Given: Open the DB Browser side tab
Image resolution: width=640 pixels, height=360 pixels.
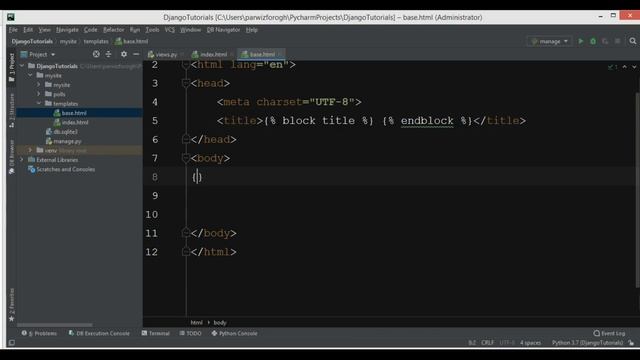Looking at the screenshot, I should point(11,157).
